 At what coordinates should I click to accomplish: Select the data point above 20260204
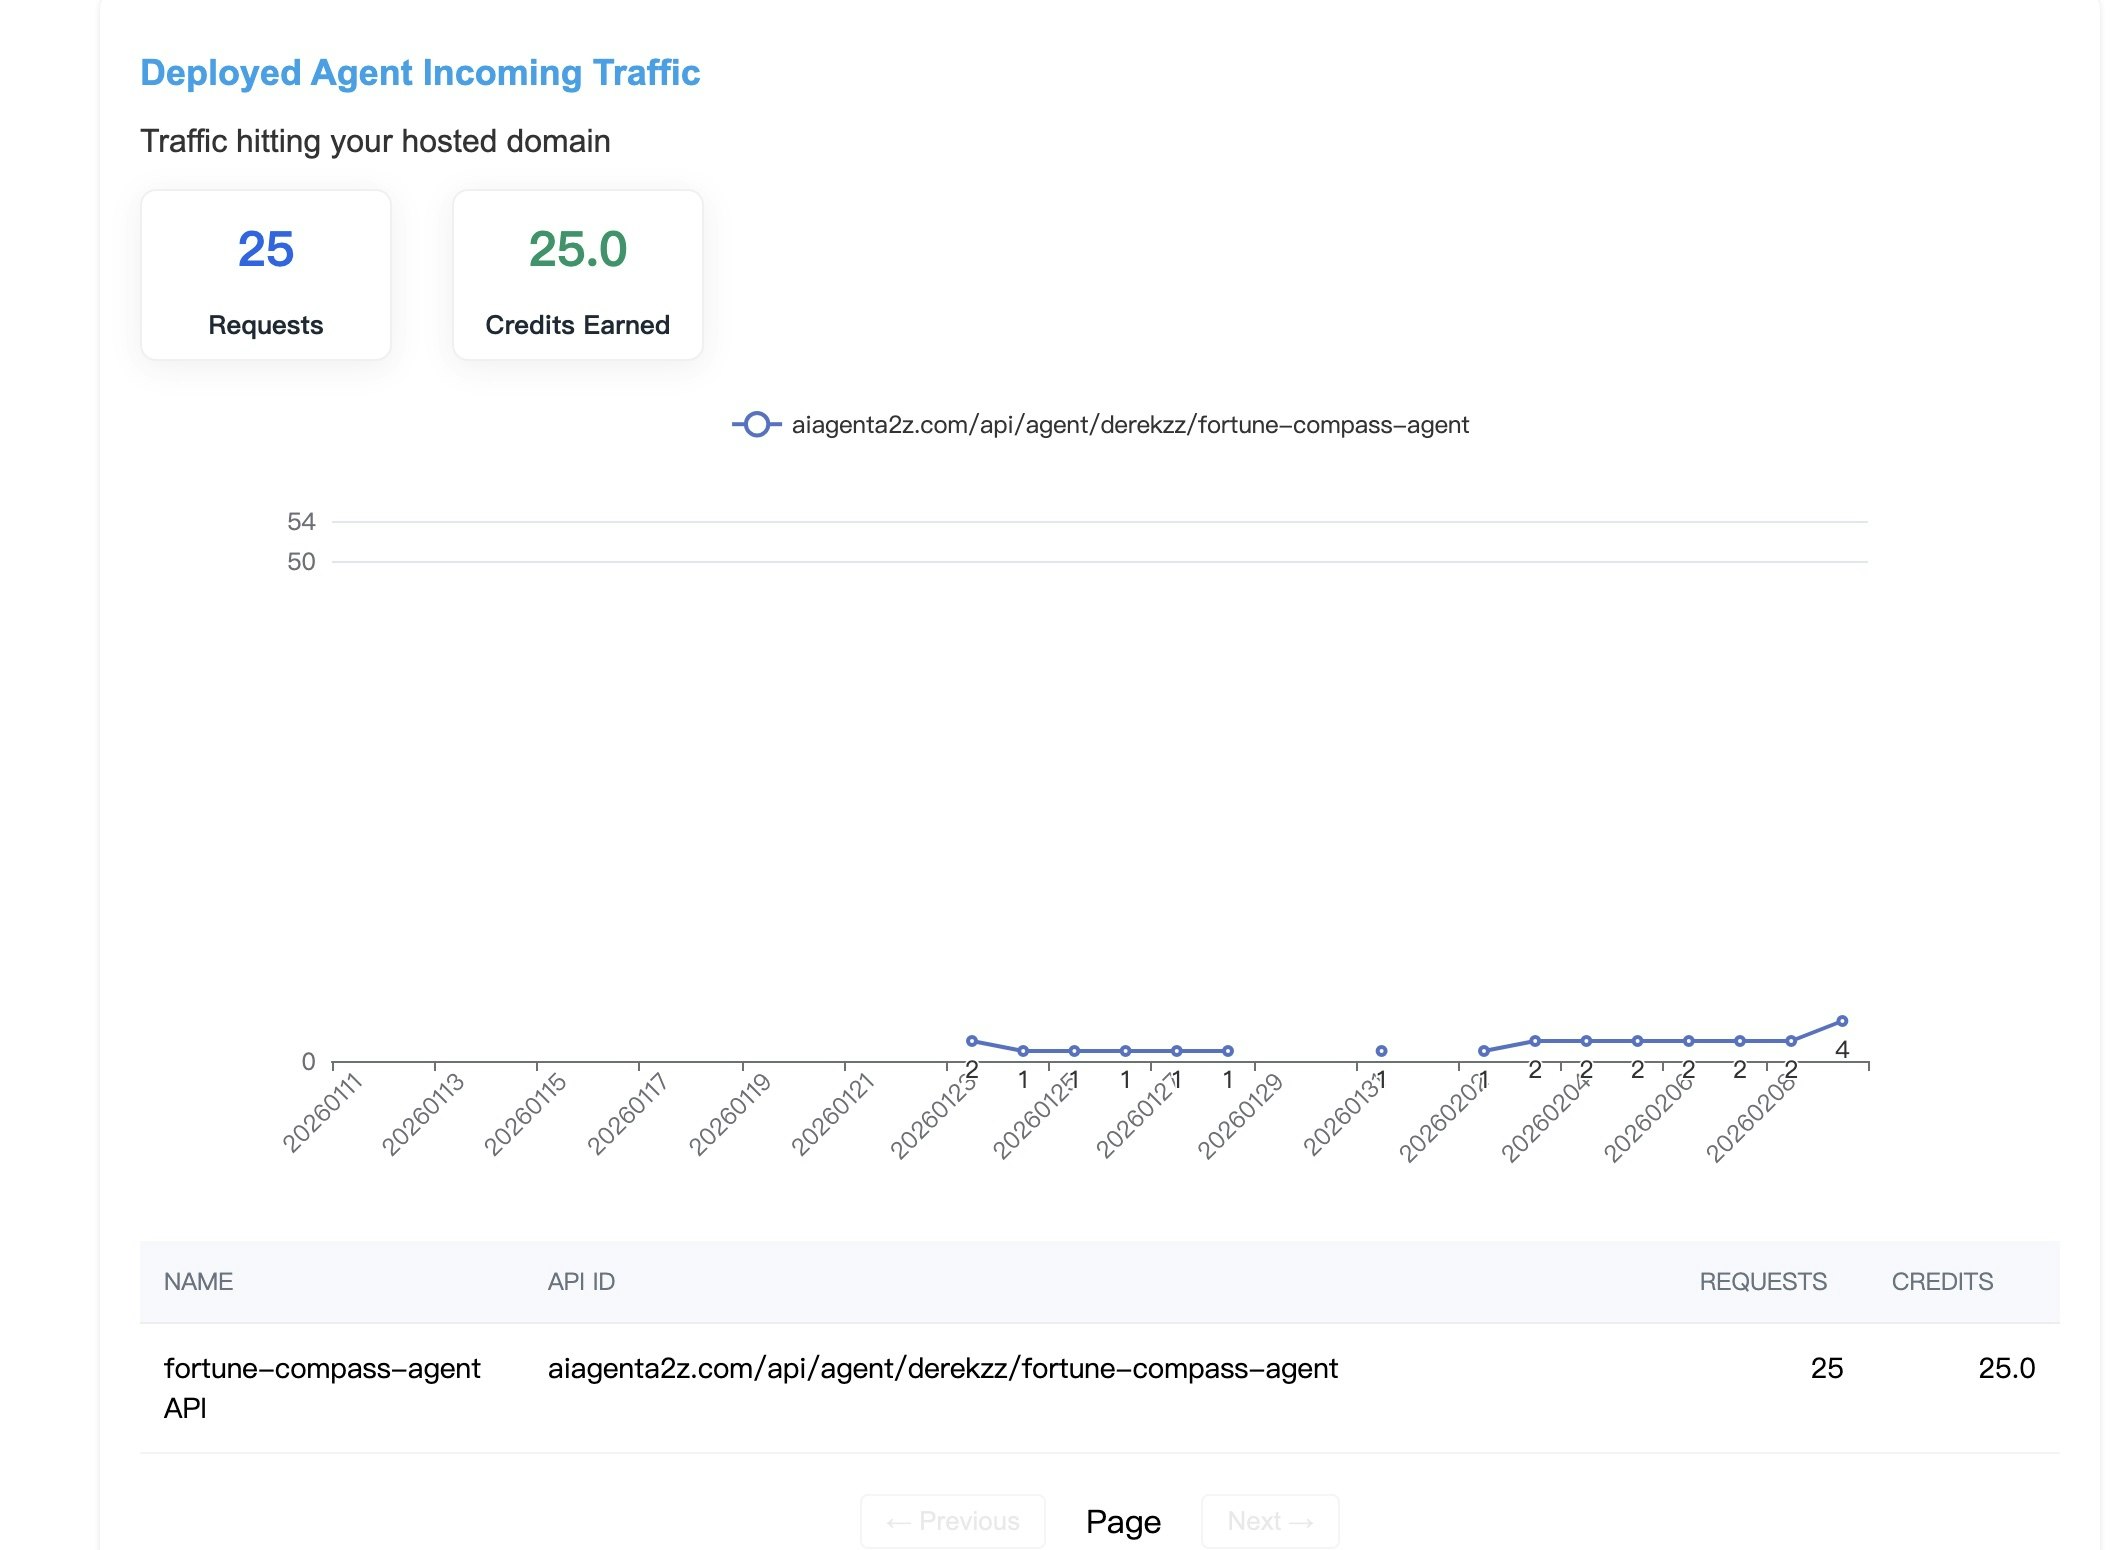(1586, 1042)
